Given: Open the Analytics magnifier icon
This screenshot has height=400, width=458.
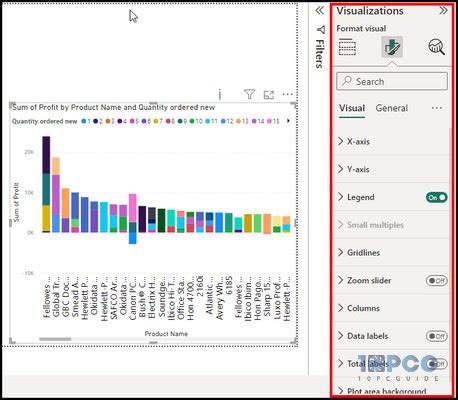Looking at the screenshot, I should (x=436, y=47).
